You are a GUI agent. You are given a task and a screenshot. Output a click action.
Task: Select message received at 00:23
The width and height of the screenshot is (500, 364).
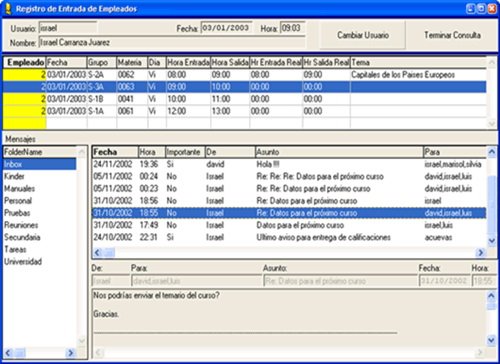[x=289, y=188]
